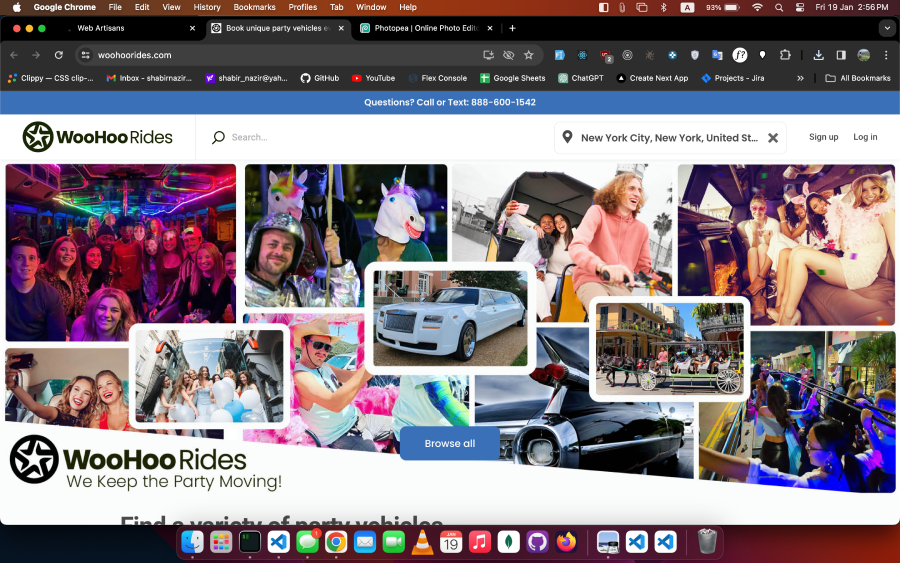900x563 pixels.
Task: Open the Extensions puzzle icon
Action: point(785,55)
